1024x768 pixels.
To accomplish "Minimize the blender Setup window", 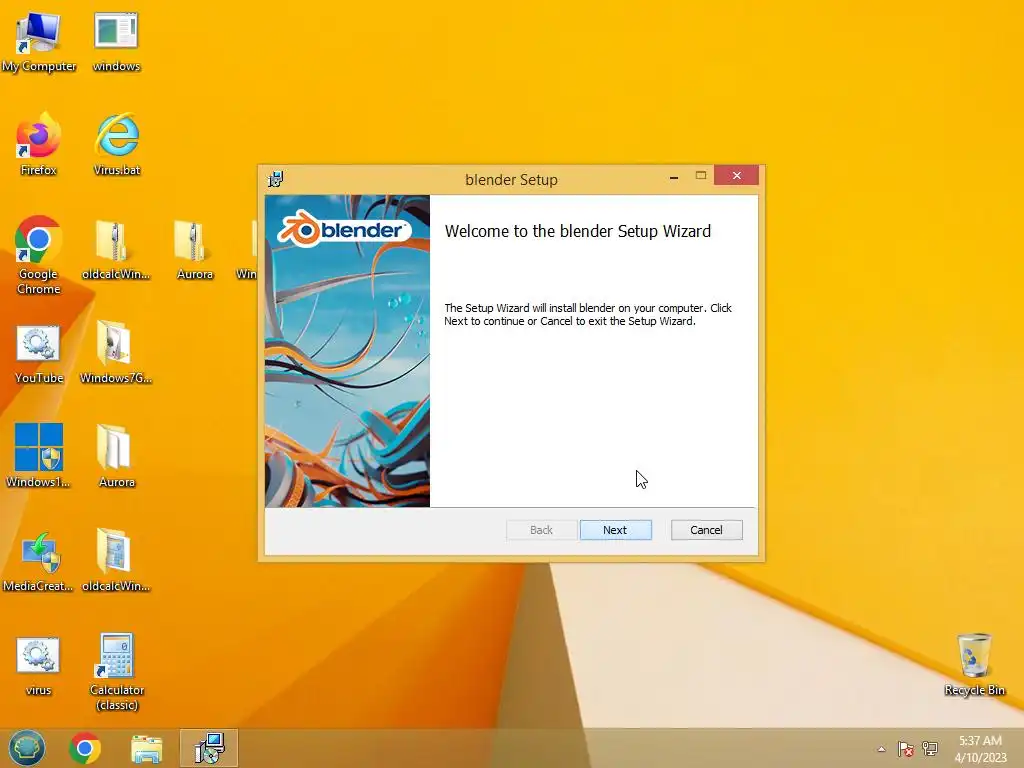I will coord(674,177).
